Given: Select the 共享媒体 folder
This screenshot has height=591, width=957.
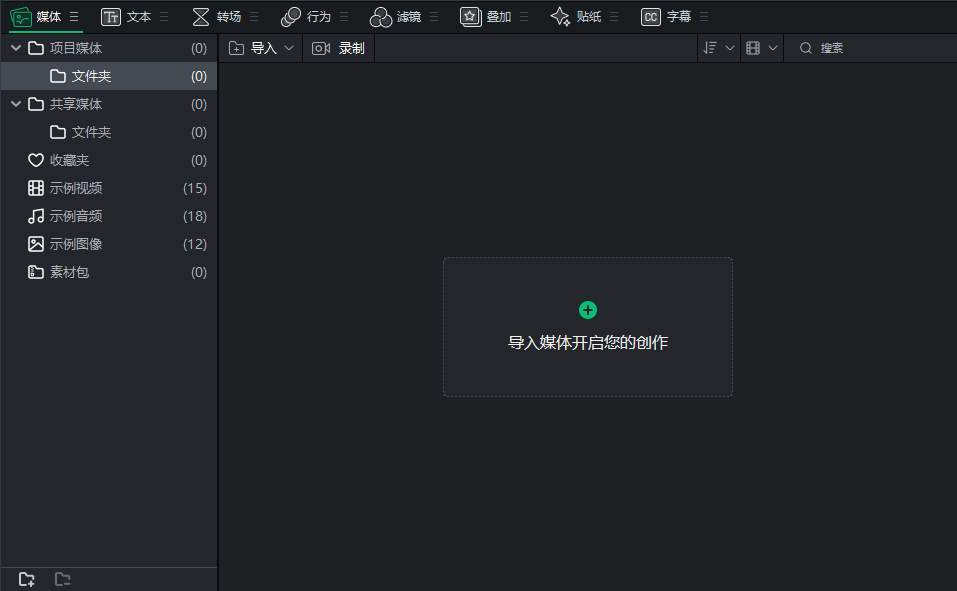Looking at the screenshot, I should (109, 104).
